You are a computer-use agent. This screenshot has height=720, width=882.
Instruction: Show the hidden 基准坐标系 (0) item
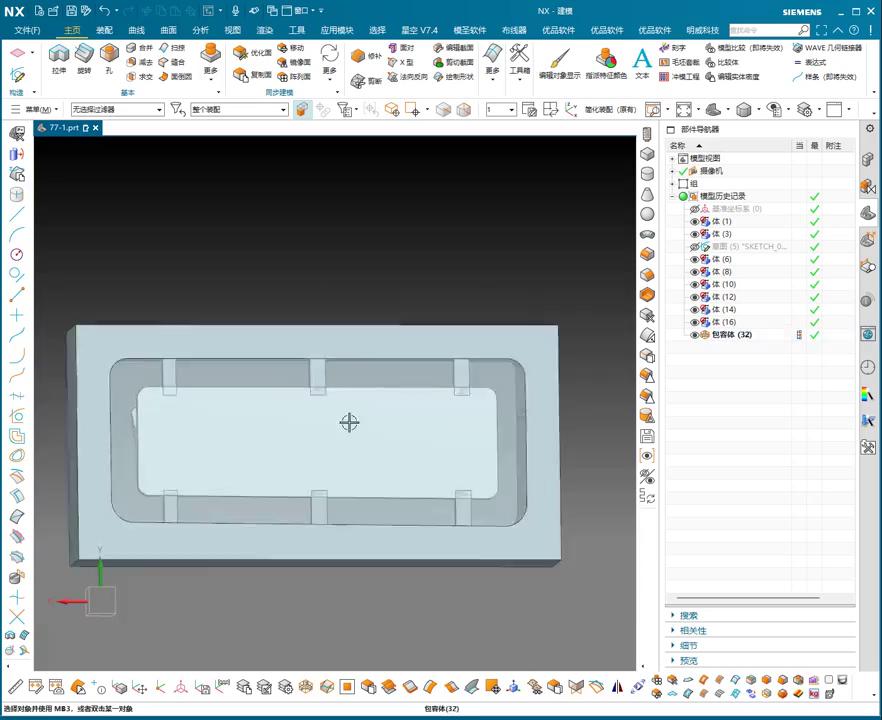tap(695, 209)
